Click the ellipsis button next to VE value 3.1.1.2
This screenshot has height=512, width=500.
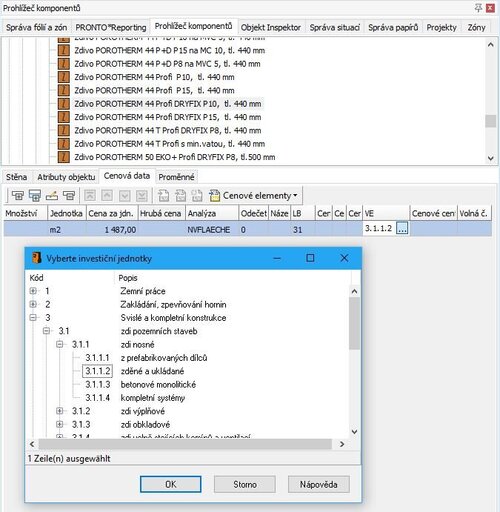click(402, 229)
